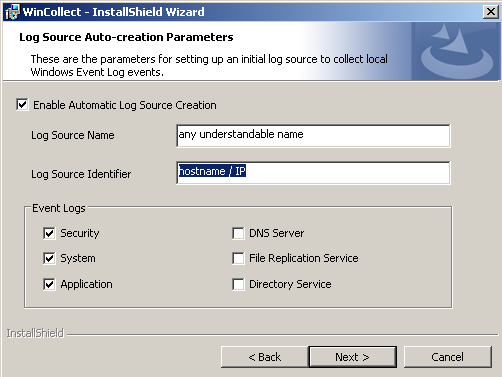Close the InstallShield Wizard window

491,12
